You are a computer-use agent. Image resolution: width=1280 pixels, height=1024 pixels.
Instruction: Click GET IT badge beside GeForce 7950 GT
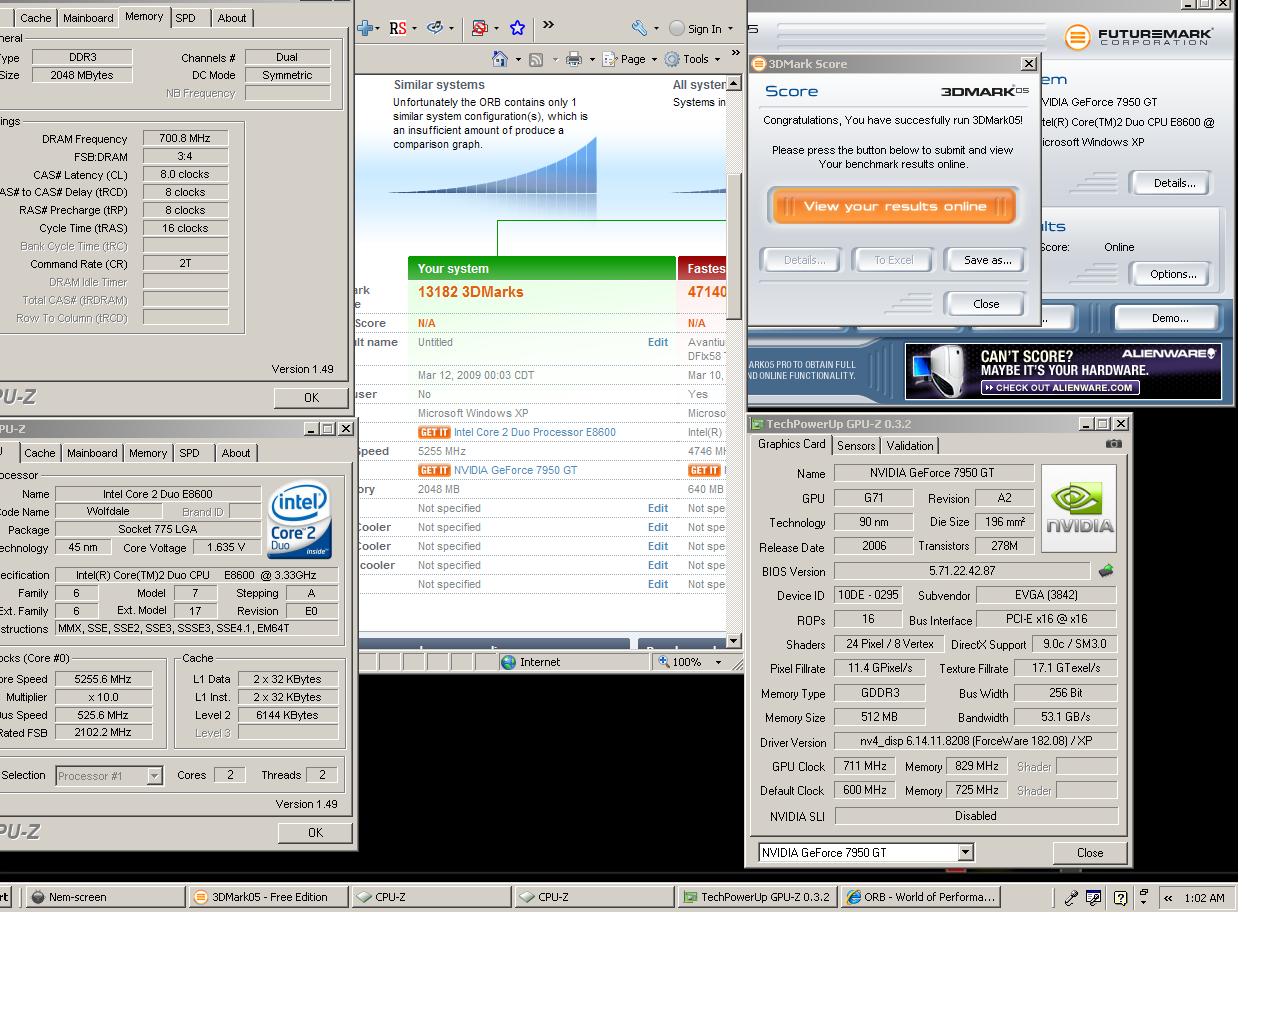pyautogui.click(x=434, y=470)
